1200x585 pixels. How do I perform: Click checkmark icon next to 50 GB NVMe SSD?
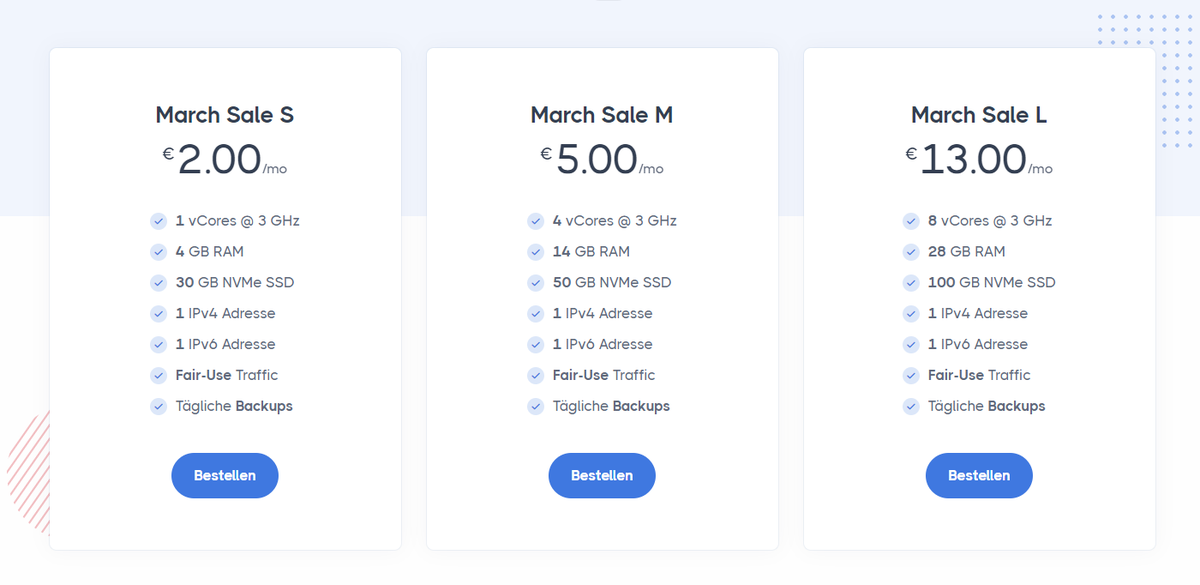click(535, 283)
